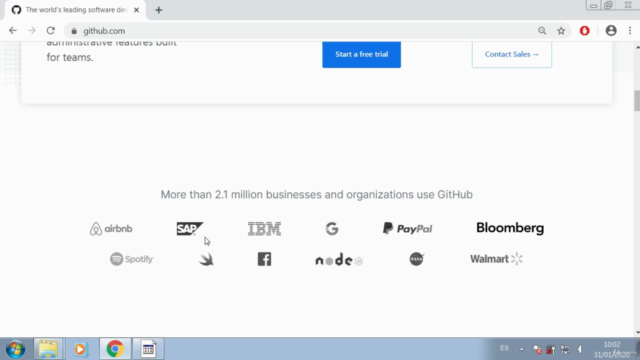Click the 2.1 million businesses heading text

[316, 194]
